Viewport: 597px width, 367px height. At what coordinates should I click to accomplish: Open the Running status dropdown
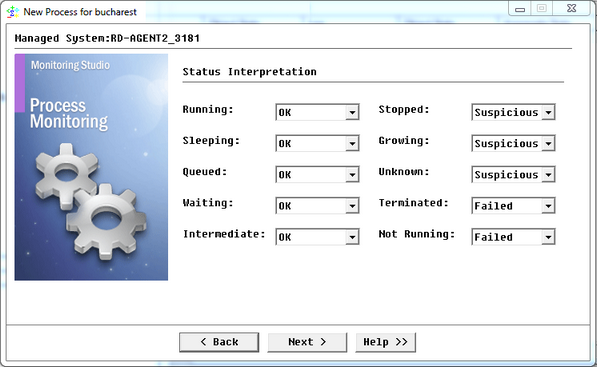click(317, 112)
